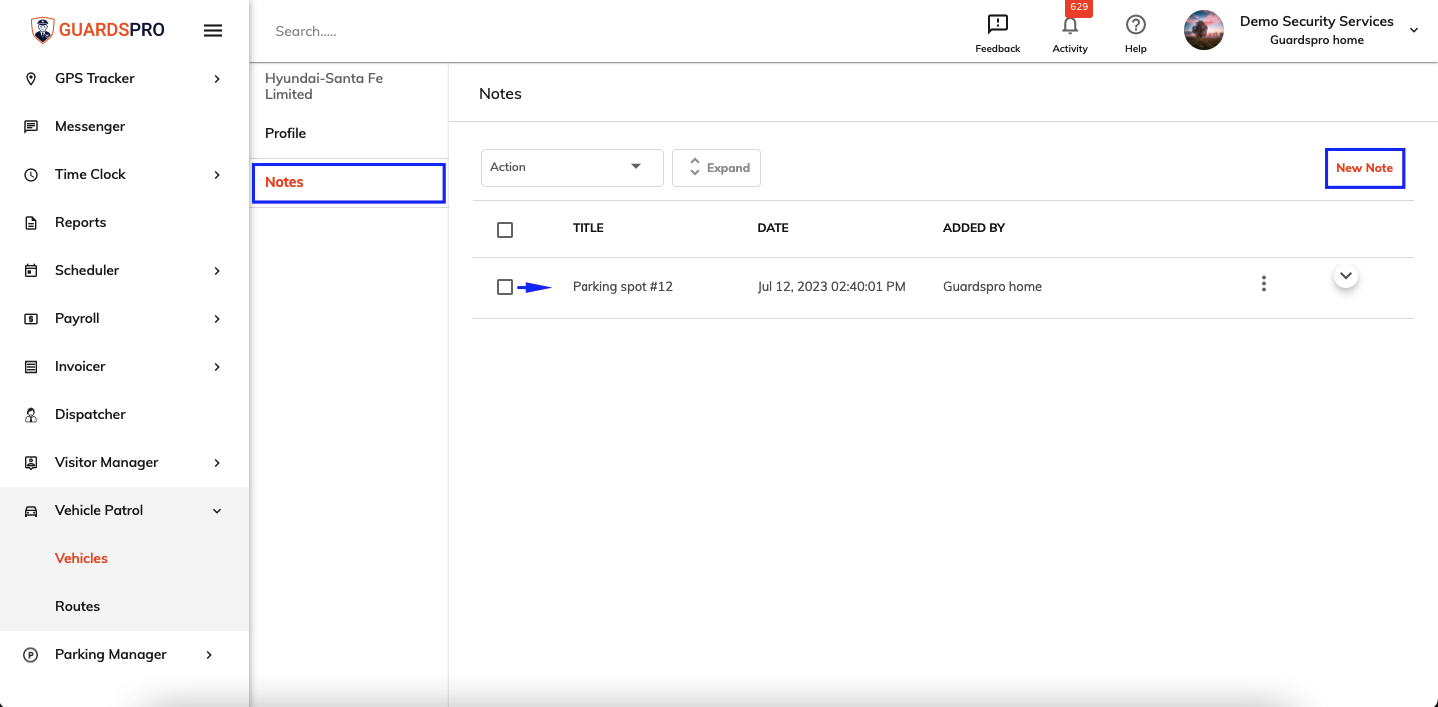Toggle the hamburger sidebar menu
The image size is (1438, 707).
213,30
